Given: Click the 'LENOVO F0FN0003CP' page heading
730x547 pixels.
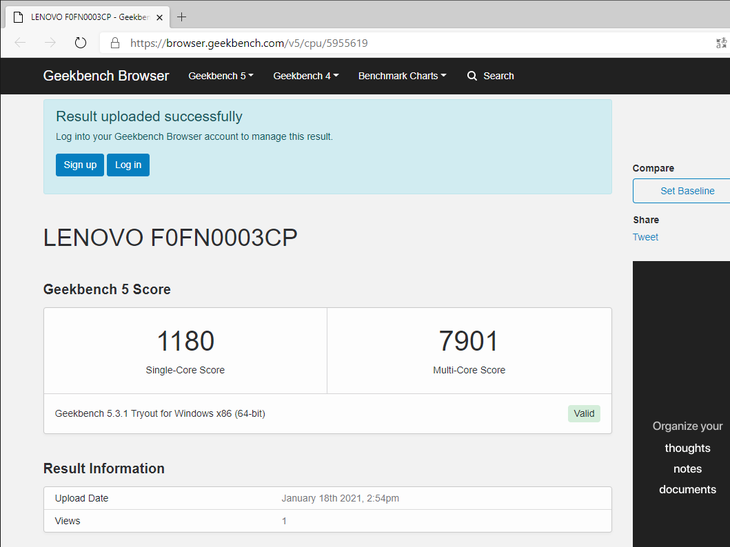Looking at the screenshot, I should coord(170,237).
